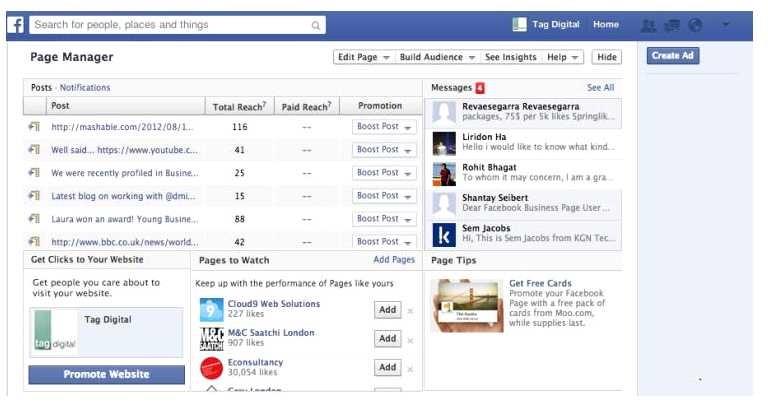Open message from Rohit Bhagat

[x=523, y=173]
